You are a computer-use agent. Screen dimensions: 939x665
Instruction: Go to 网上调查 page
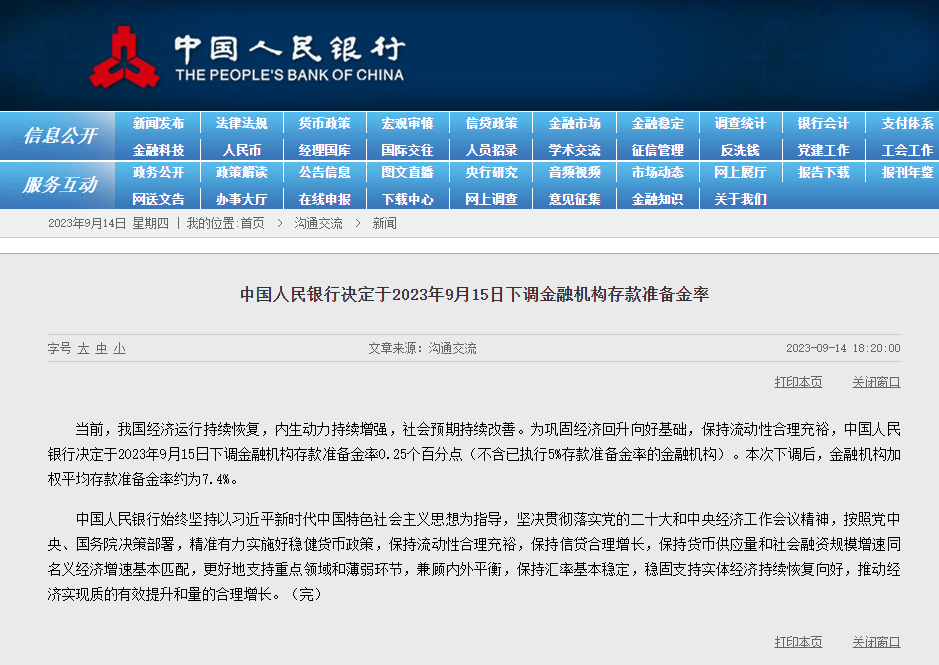(x=491, y=199)
